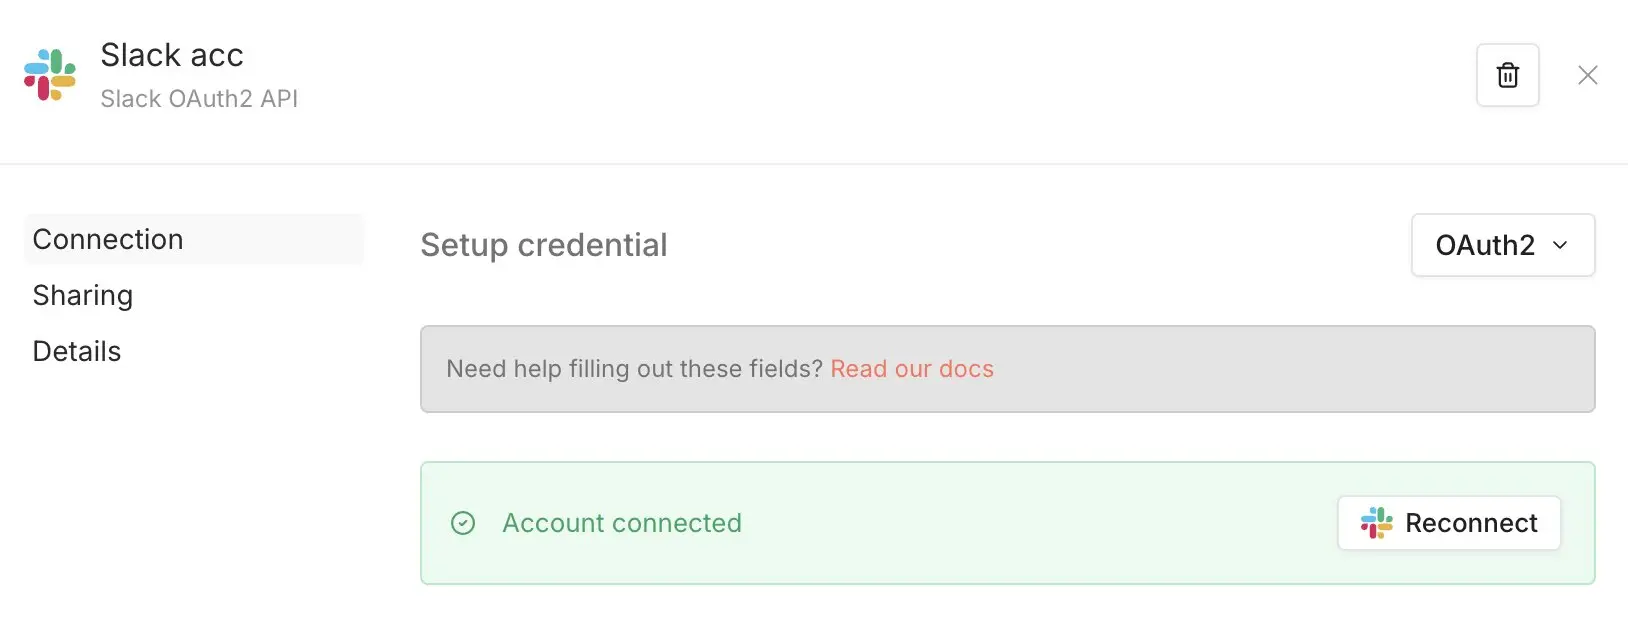Expand the OAuth2 dropdown chevron arrow
The width and height of the screenshot is (1628, 620).
[1560, 245]
